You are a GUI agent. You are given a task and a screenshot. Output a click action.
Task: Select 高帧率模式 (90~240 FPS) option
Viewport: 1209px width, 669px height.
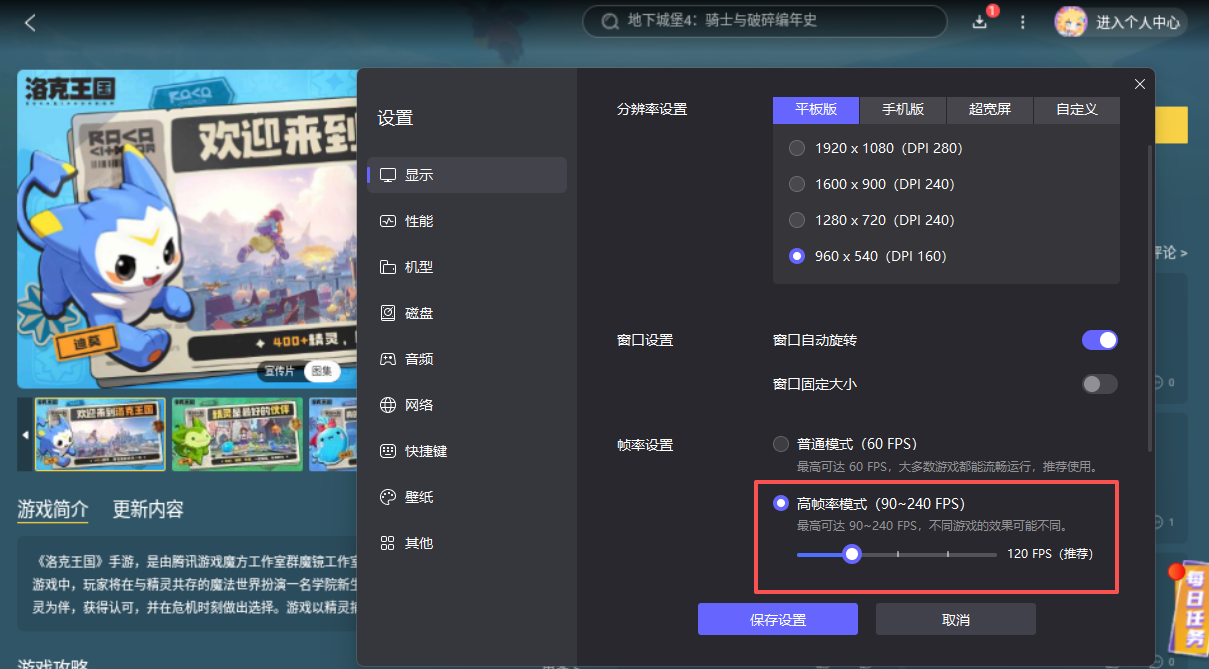pyautogui.click(x=869, y=503)
